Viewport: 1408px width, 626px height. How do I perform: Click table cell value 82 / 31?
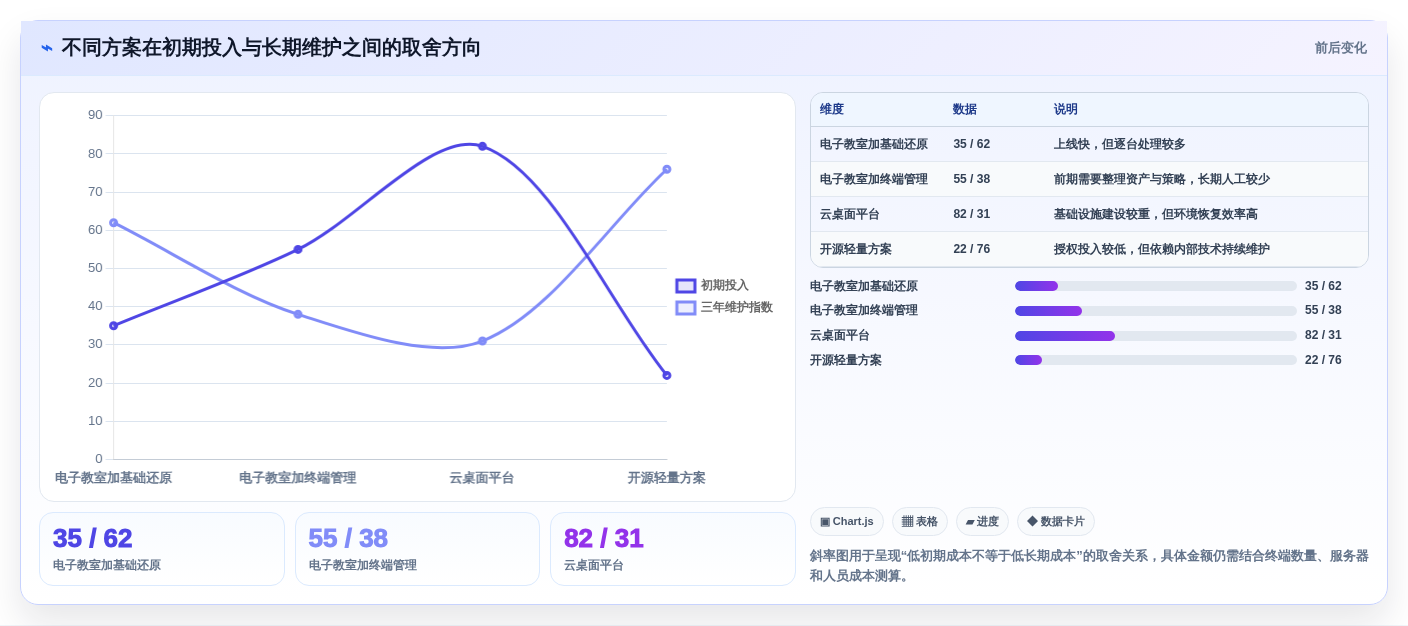click(971, 214)
